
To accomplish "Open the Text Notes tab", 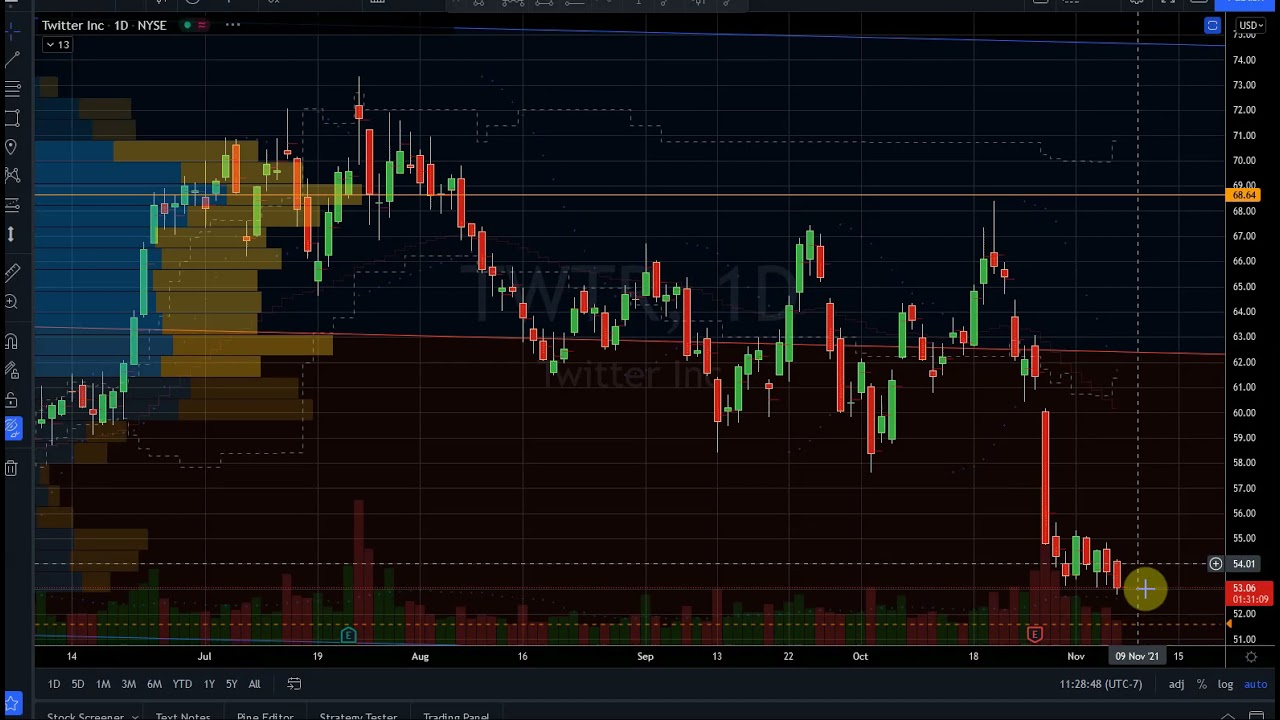I will pos(183,716).
